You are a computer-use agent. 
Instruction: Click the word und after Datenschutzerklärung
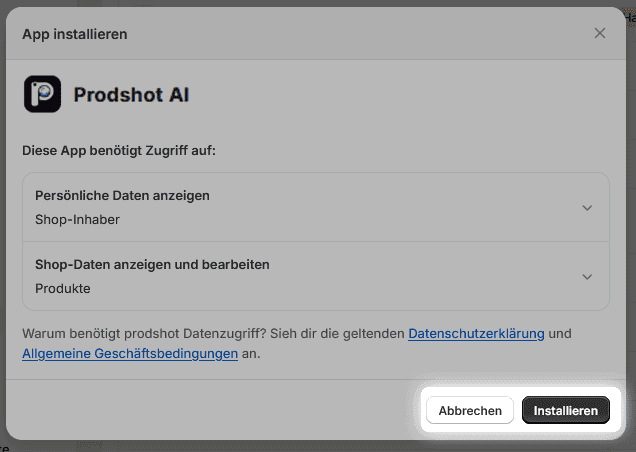560,333
